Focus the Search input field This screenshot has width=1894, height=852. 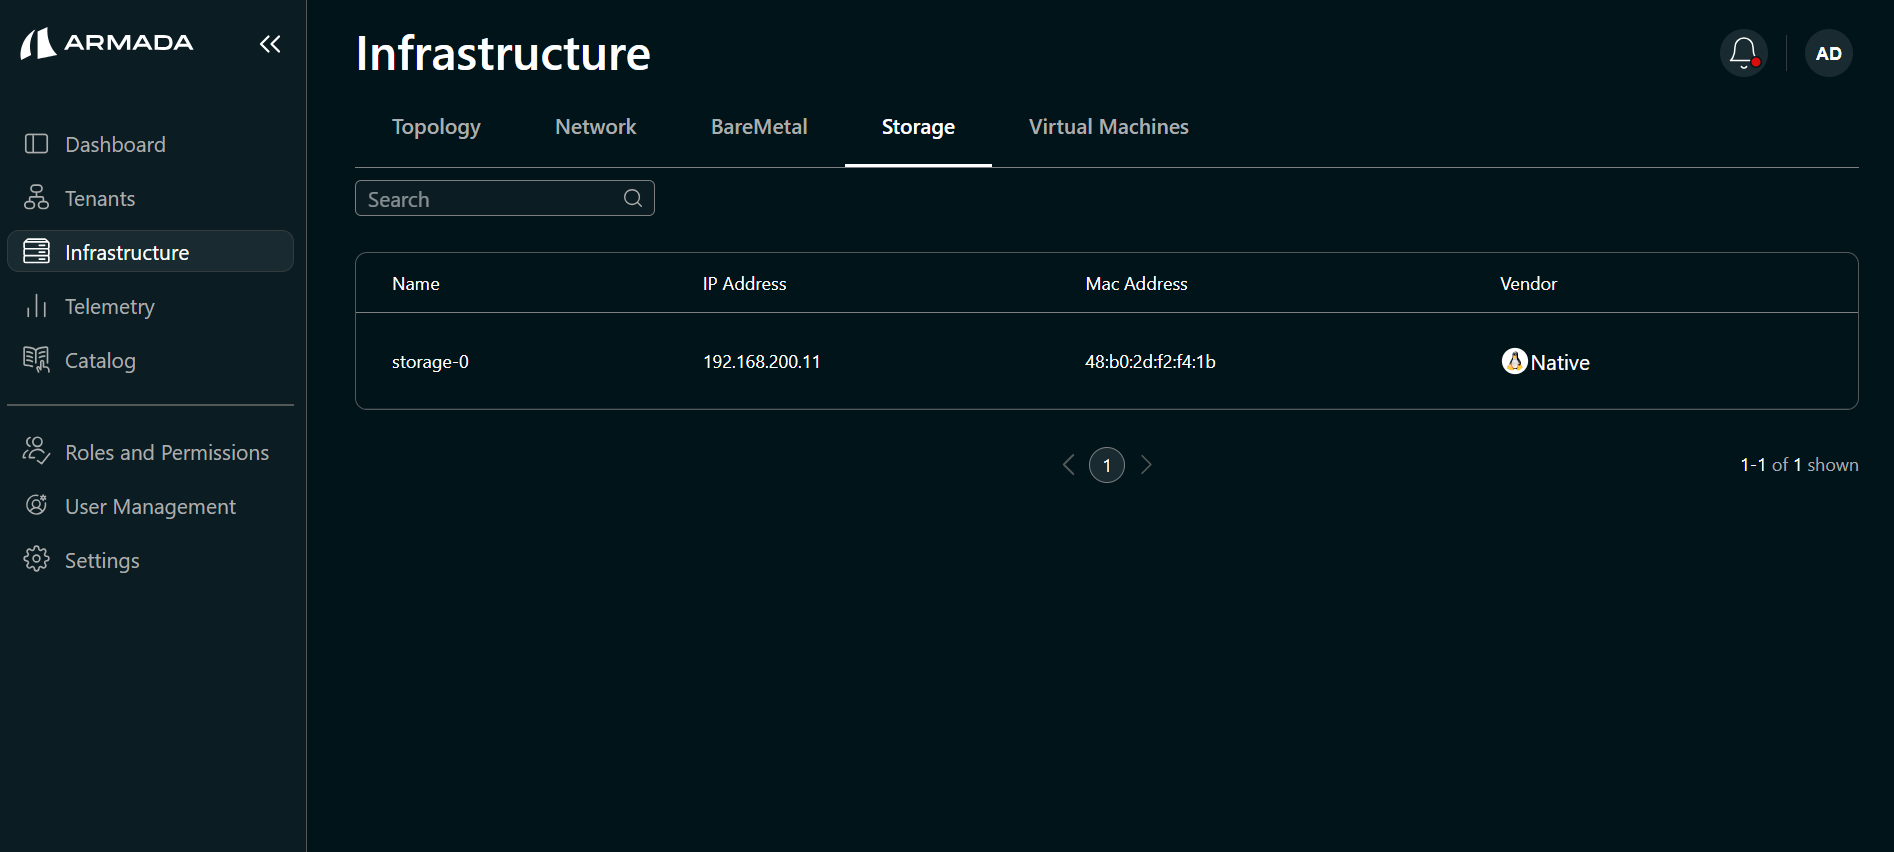pos(505,198)
